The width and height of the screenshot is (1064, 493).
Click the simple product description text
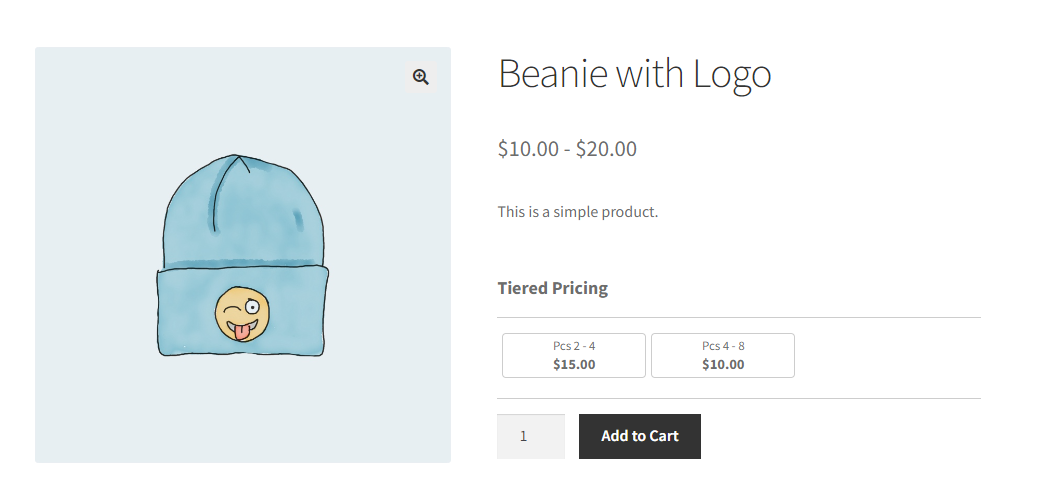point(577,212)
